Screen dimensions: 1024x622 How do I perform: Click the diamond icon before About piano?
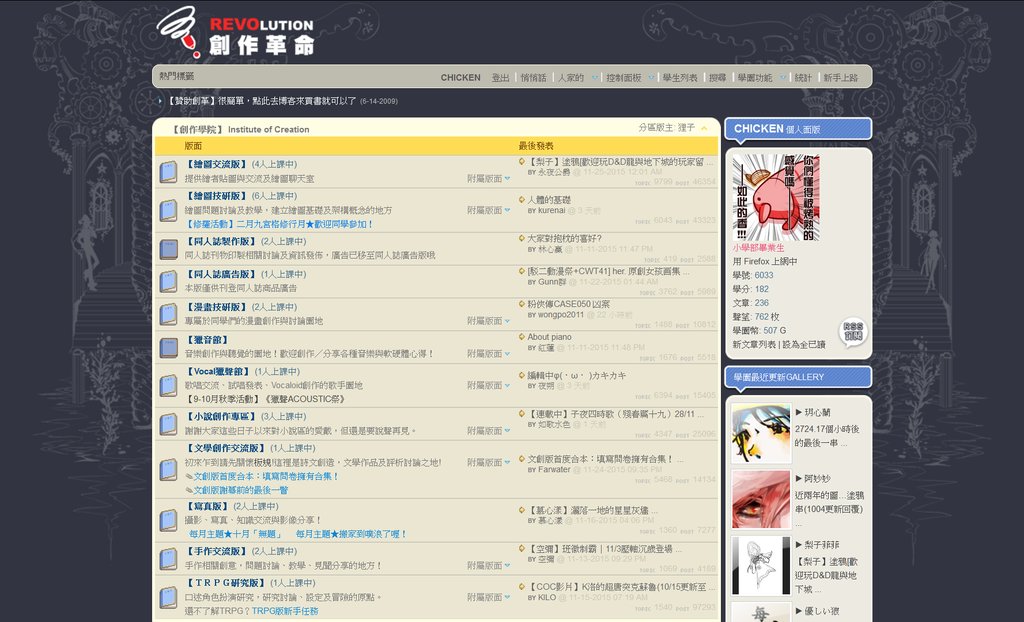[x=522, y=337]
